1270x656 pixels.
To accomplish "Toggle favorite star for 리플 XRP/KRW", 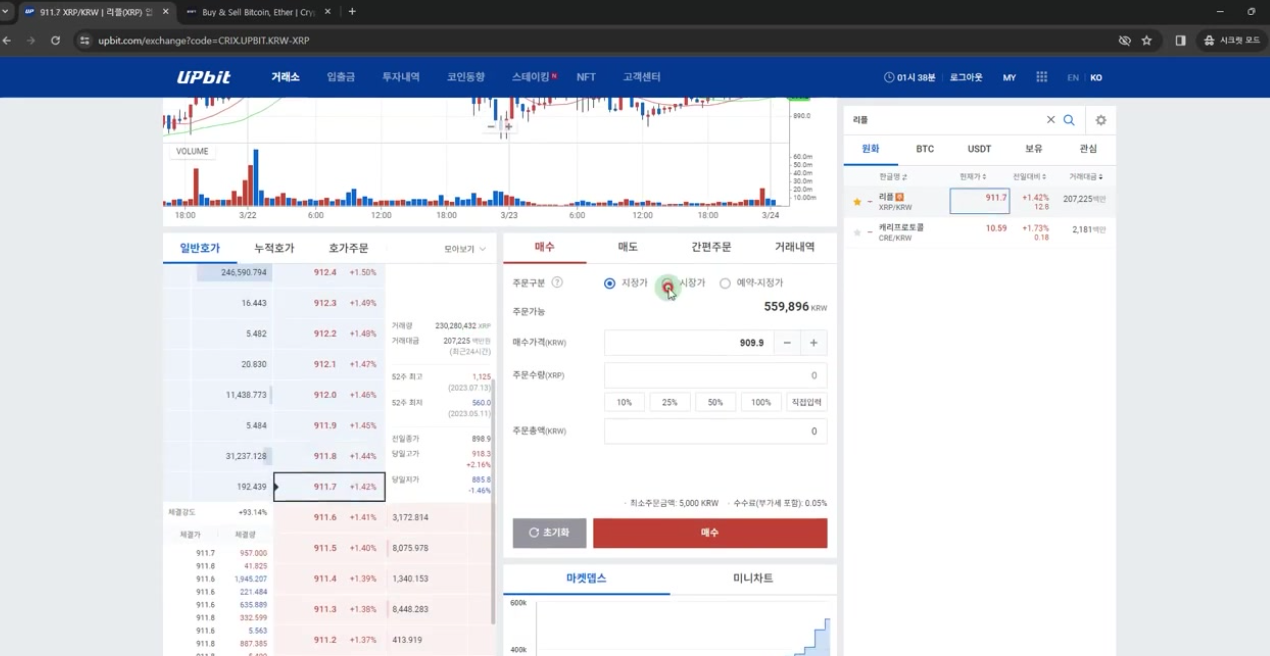I will point(856,202).
